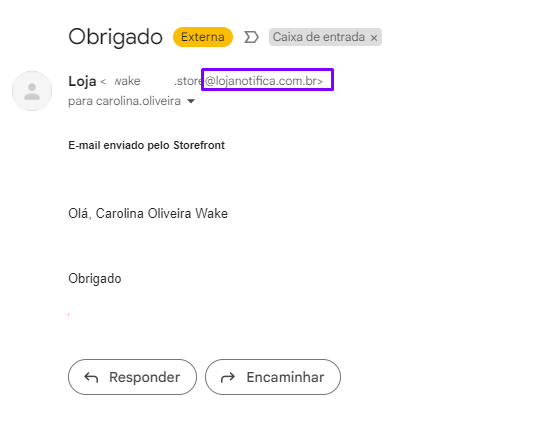Click the .store part of sender address
The width and height of the screenshot is (533, 436).
tap(189, 81)
